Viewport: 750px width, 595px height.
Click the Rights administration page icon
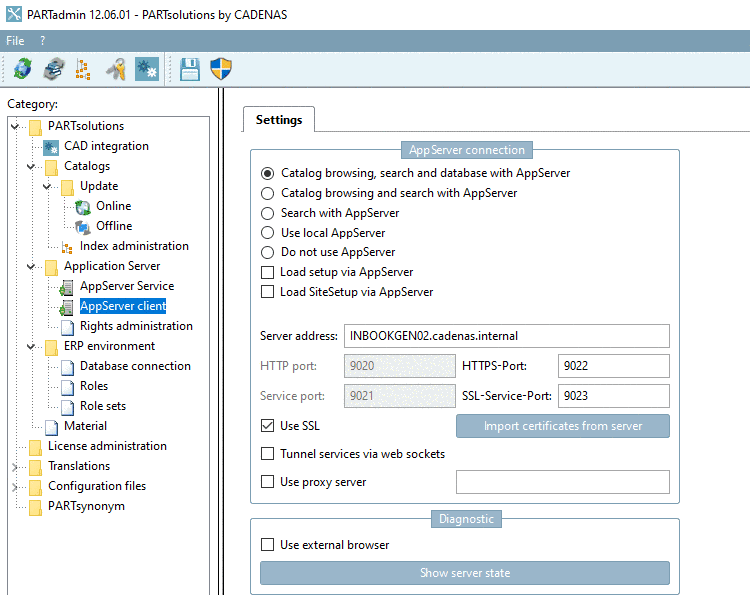point(67,327)
